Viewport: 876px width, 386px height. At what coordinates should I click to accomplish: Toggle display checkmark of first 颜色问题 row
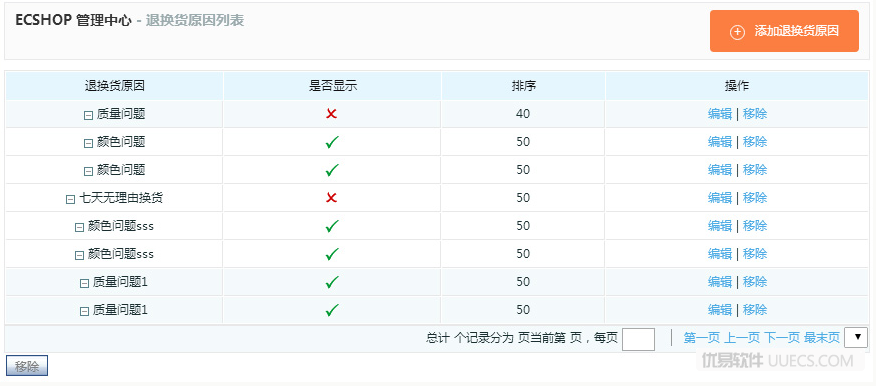332,142
